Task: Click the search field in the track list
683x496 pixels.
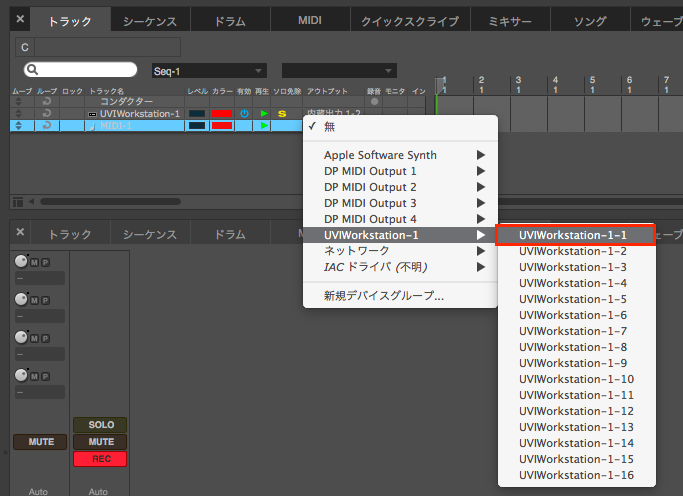Action: 81,70
